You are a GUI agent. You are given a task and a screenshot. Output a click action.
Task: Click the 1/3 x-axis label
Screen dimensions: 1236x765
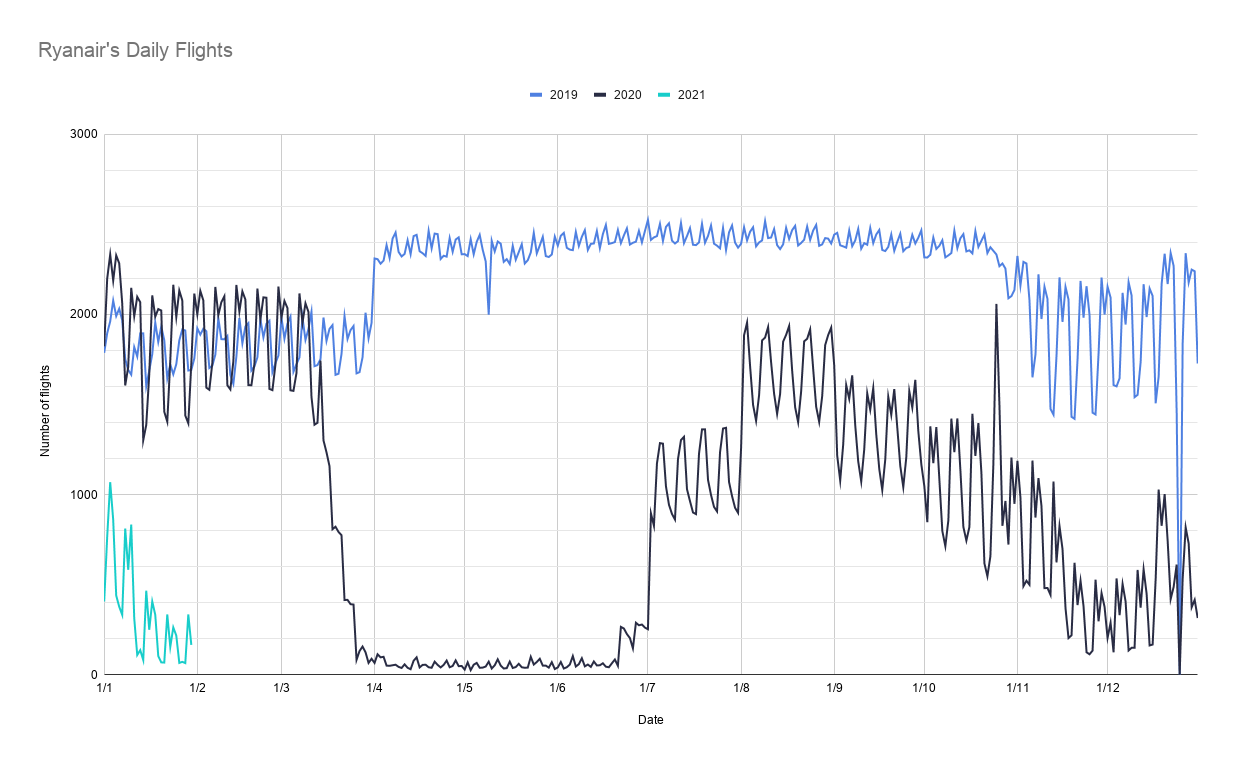pyautogui.click(x=281, y=689)
